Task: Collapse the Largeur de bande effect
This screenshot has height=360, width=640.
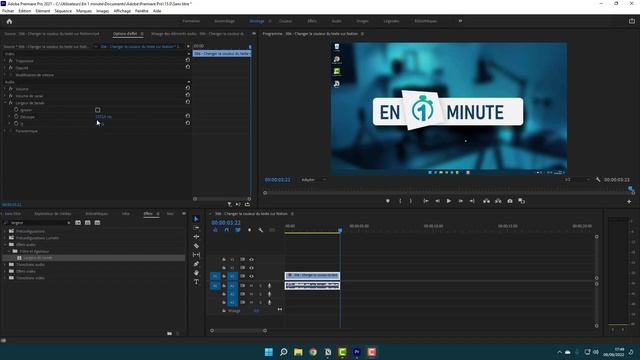Action: (x=5, y=103)
